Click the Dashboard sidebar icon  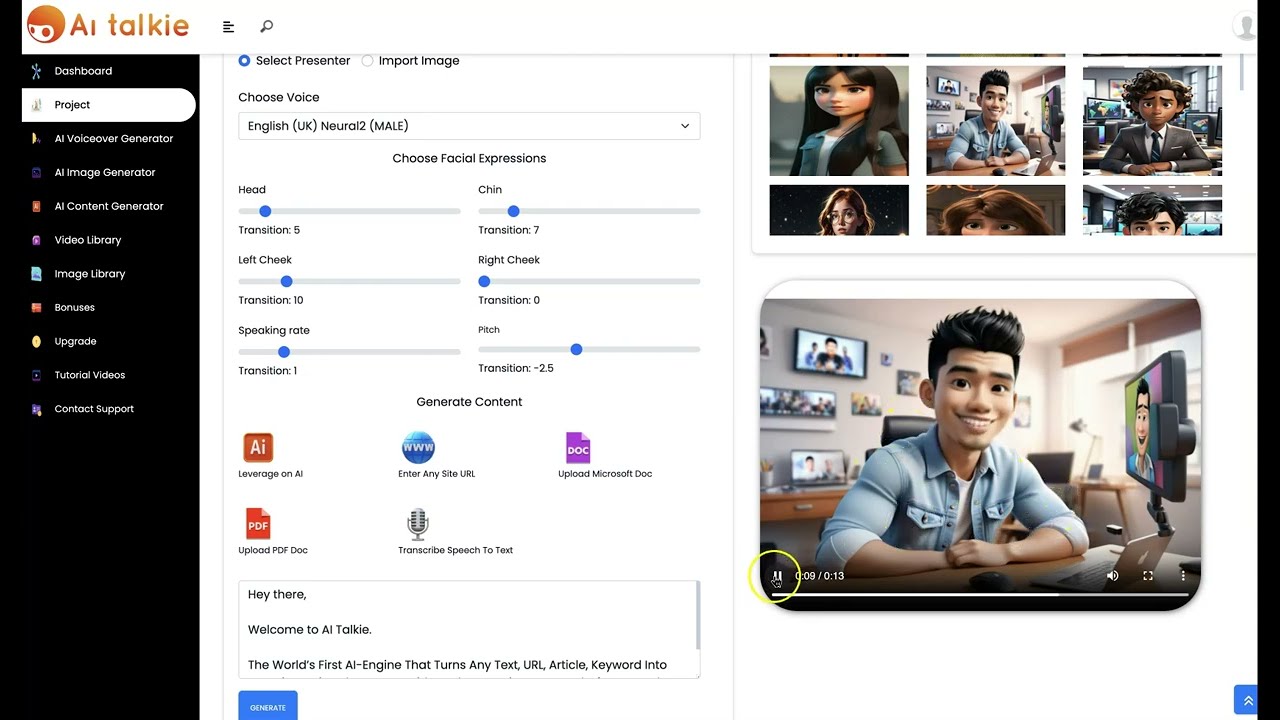36,71
